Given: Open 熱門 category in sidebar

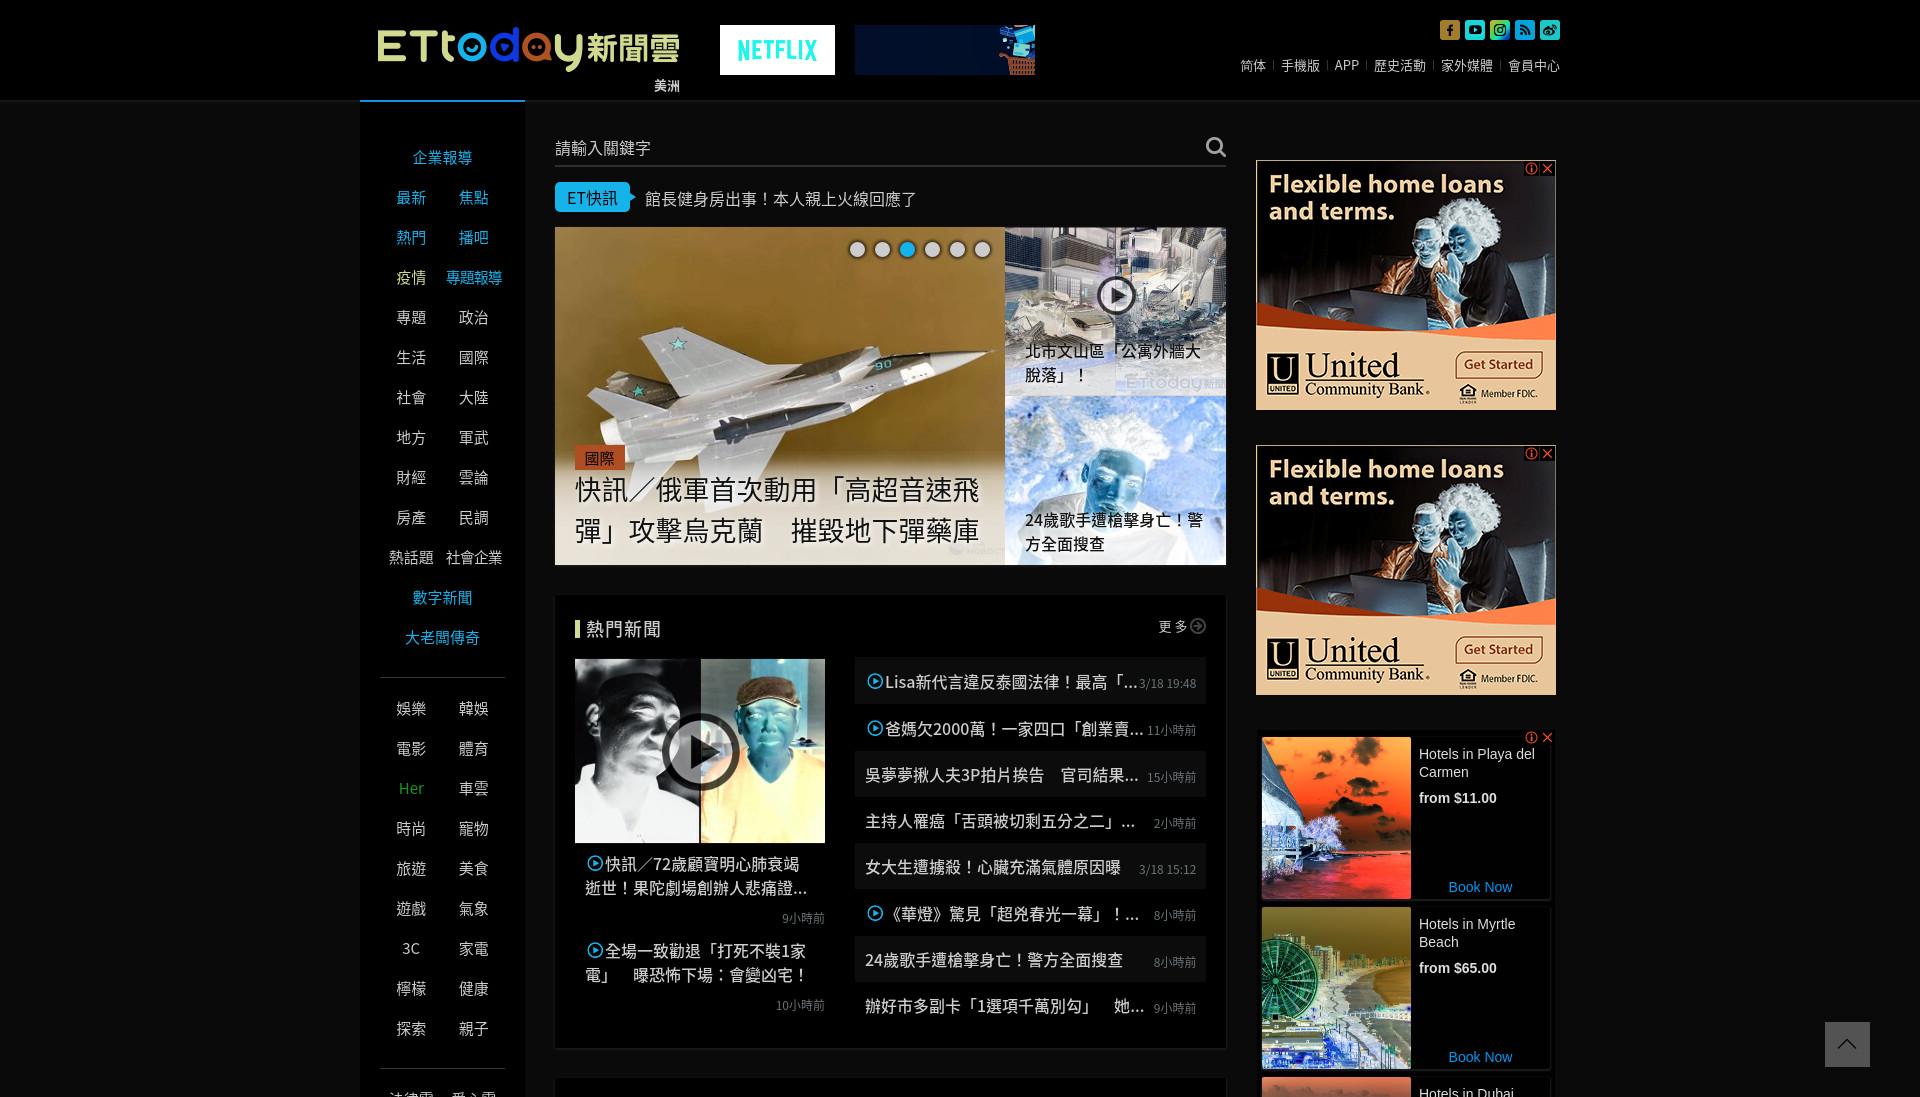Looking at the screenshot, I should pyautogui.click(x=411, y=238).
